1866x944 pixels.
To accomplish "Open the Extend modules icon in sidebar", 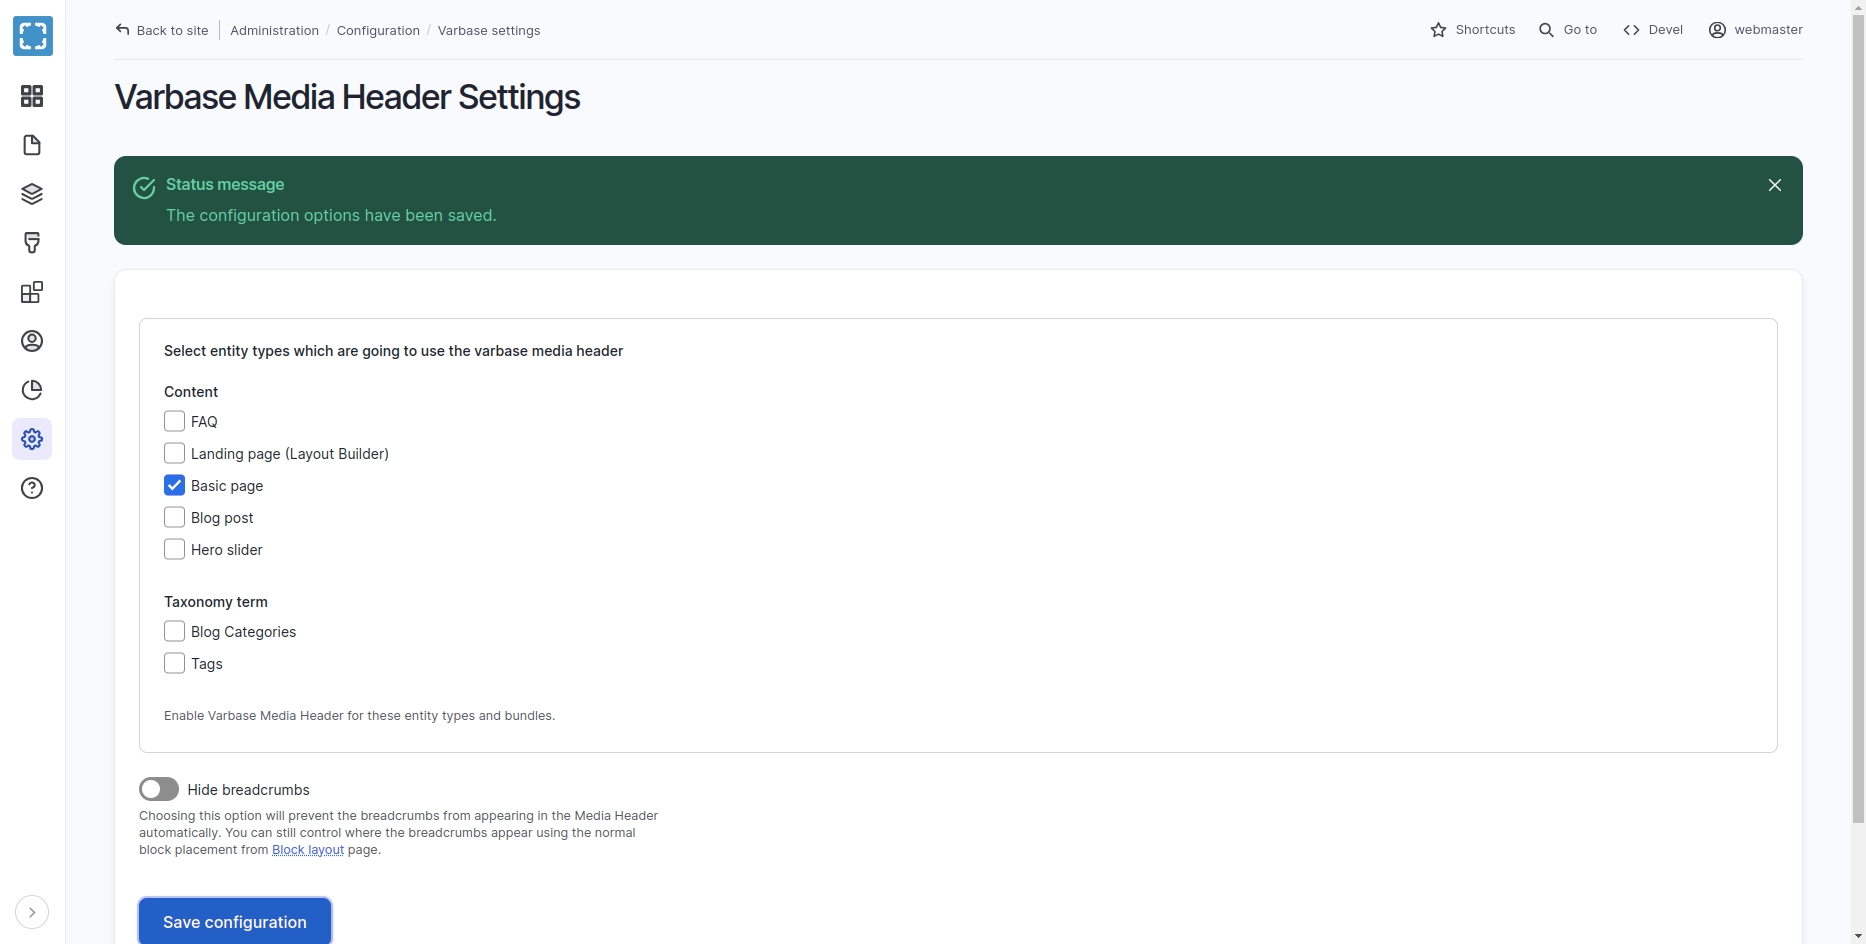I will click(x=32, y=292).
